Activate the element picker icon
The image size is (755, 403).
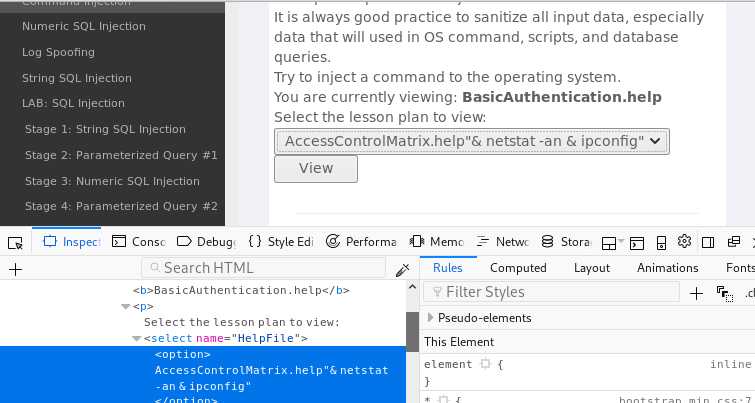(x=15, y=243)
